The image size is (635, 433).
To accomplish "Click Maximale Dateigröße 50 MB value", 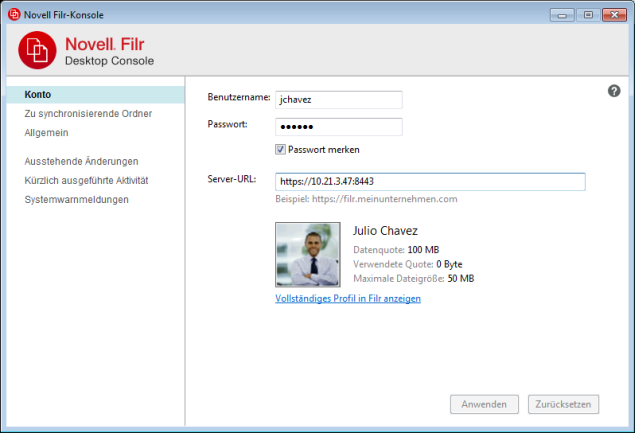I will click(461, 278).
